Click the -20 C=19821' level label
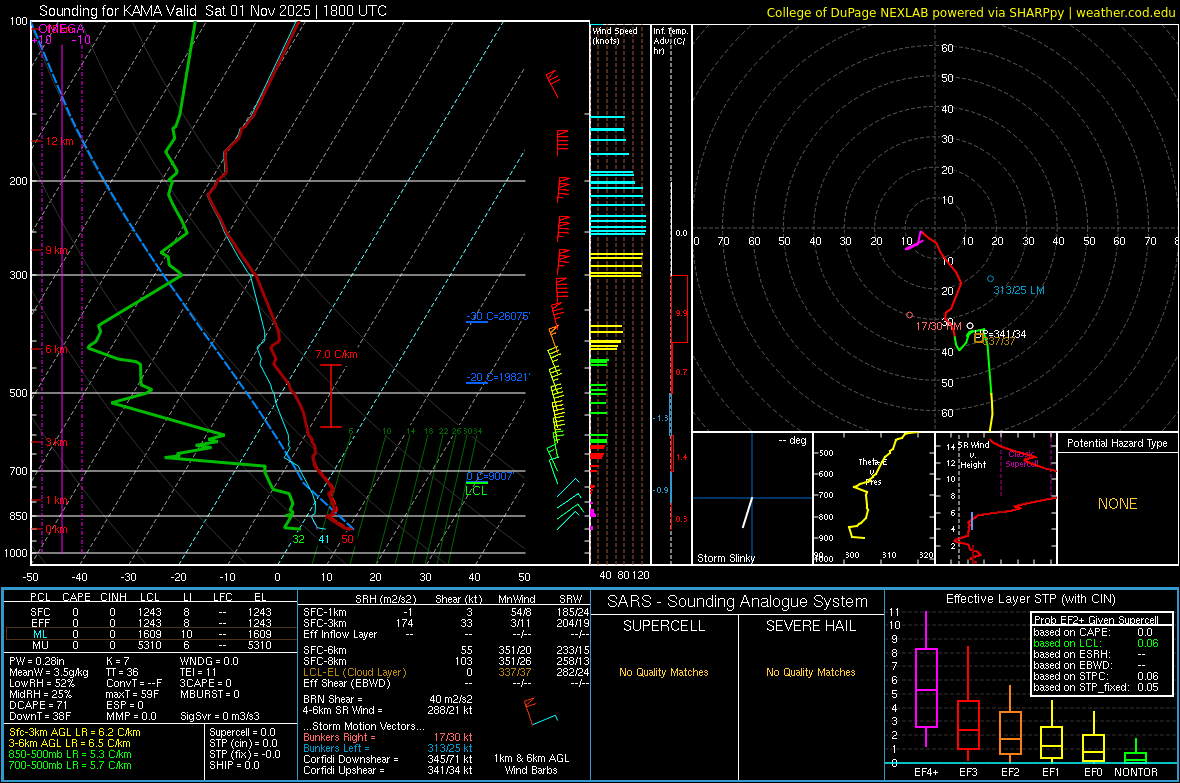Screen dimensions: 1180x783 point(498,377)
